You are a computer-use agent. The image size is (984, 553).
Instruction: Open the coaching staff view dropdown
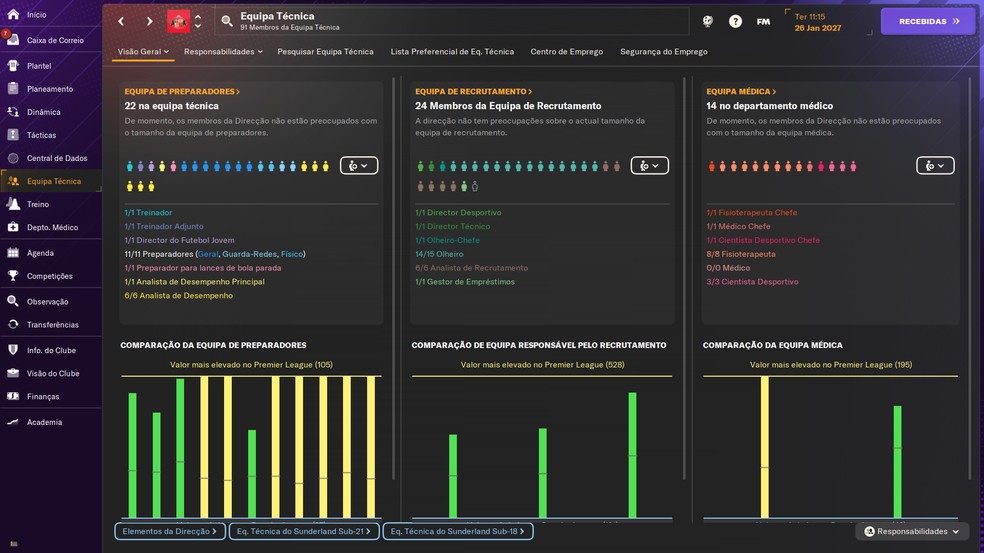(358, 166)
